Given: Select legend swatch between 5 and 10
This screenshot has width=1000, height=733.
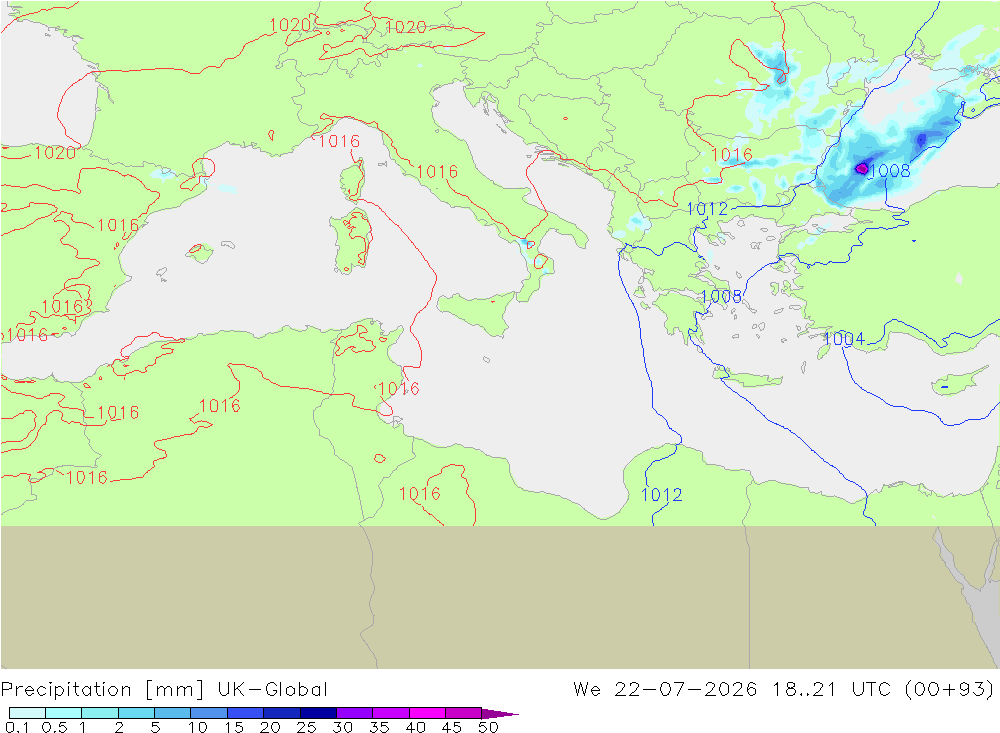Looking at the screenshot, I should [173, 713].
